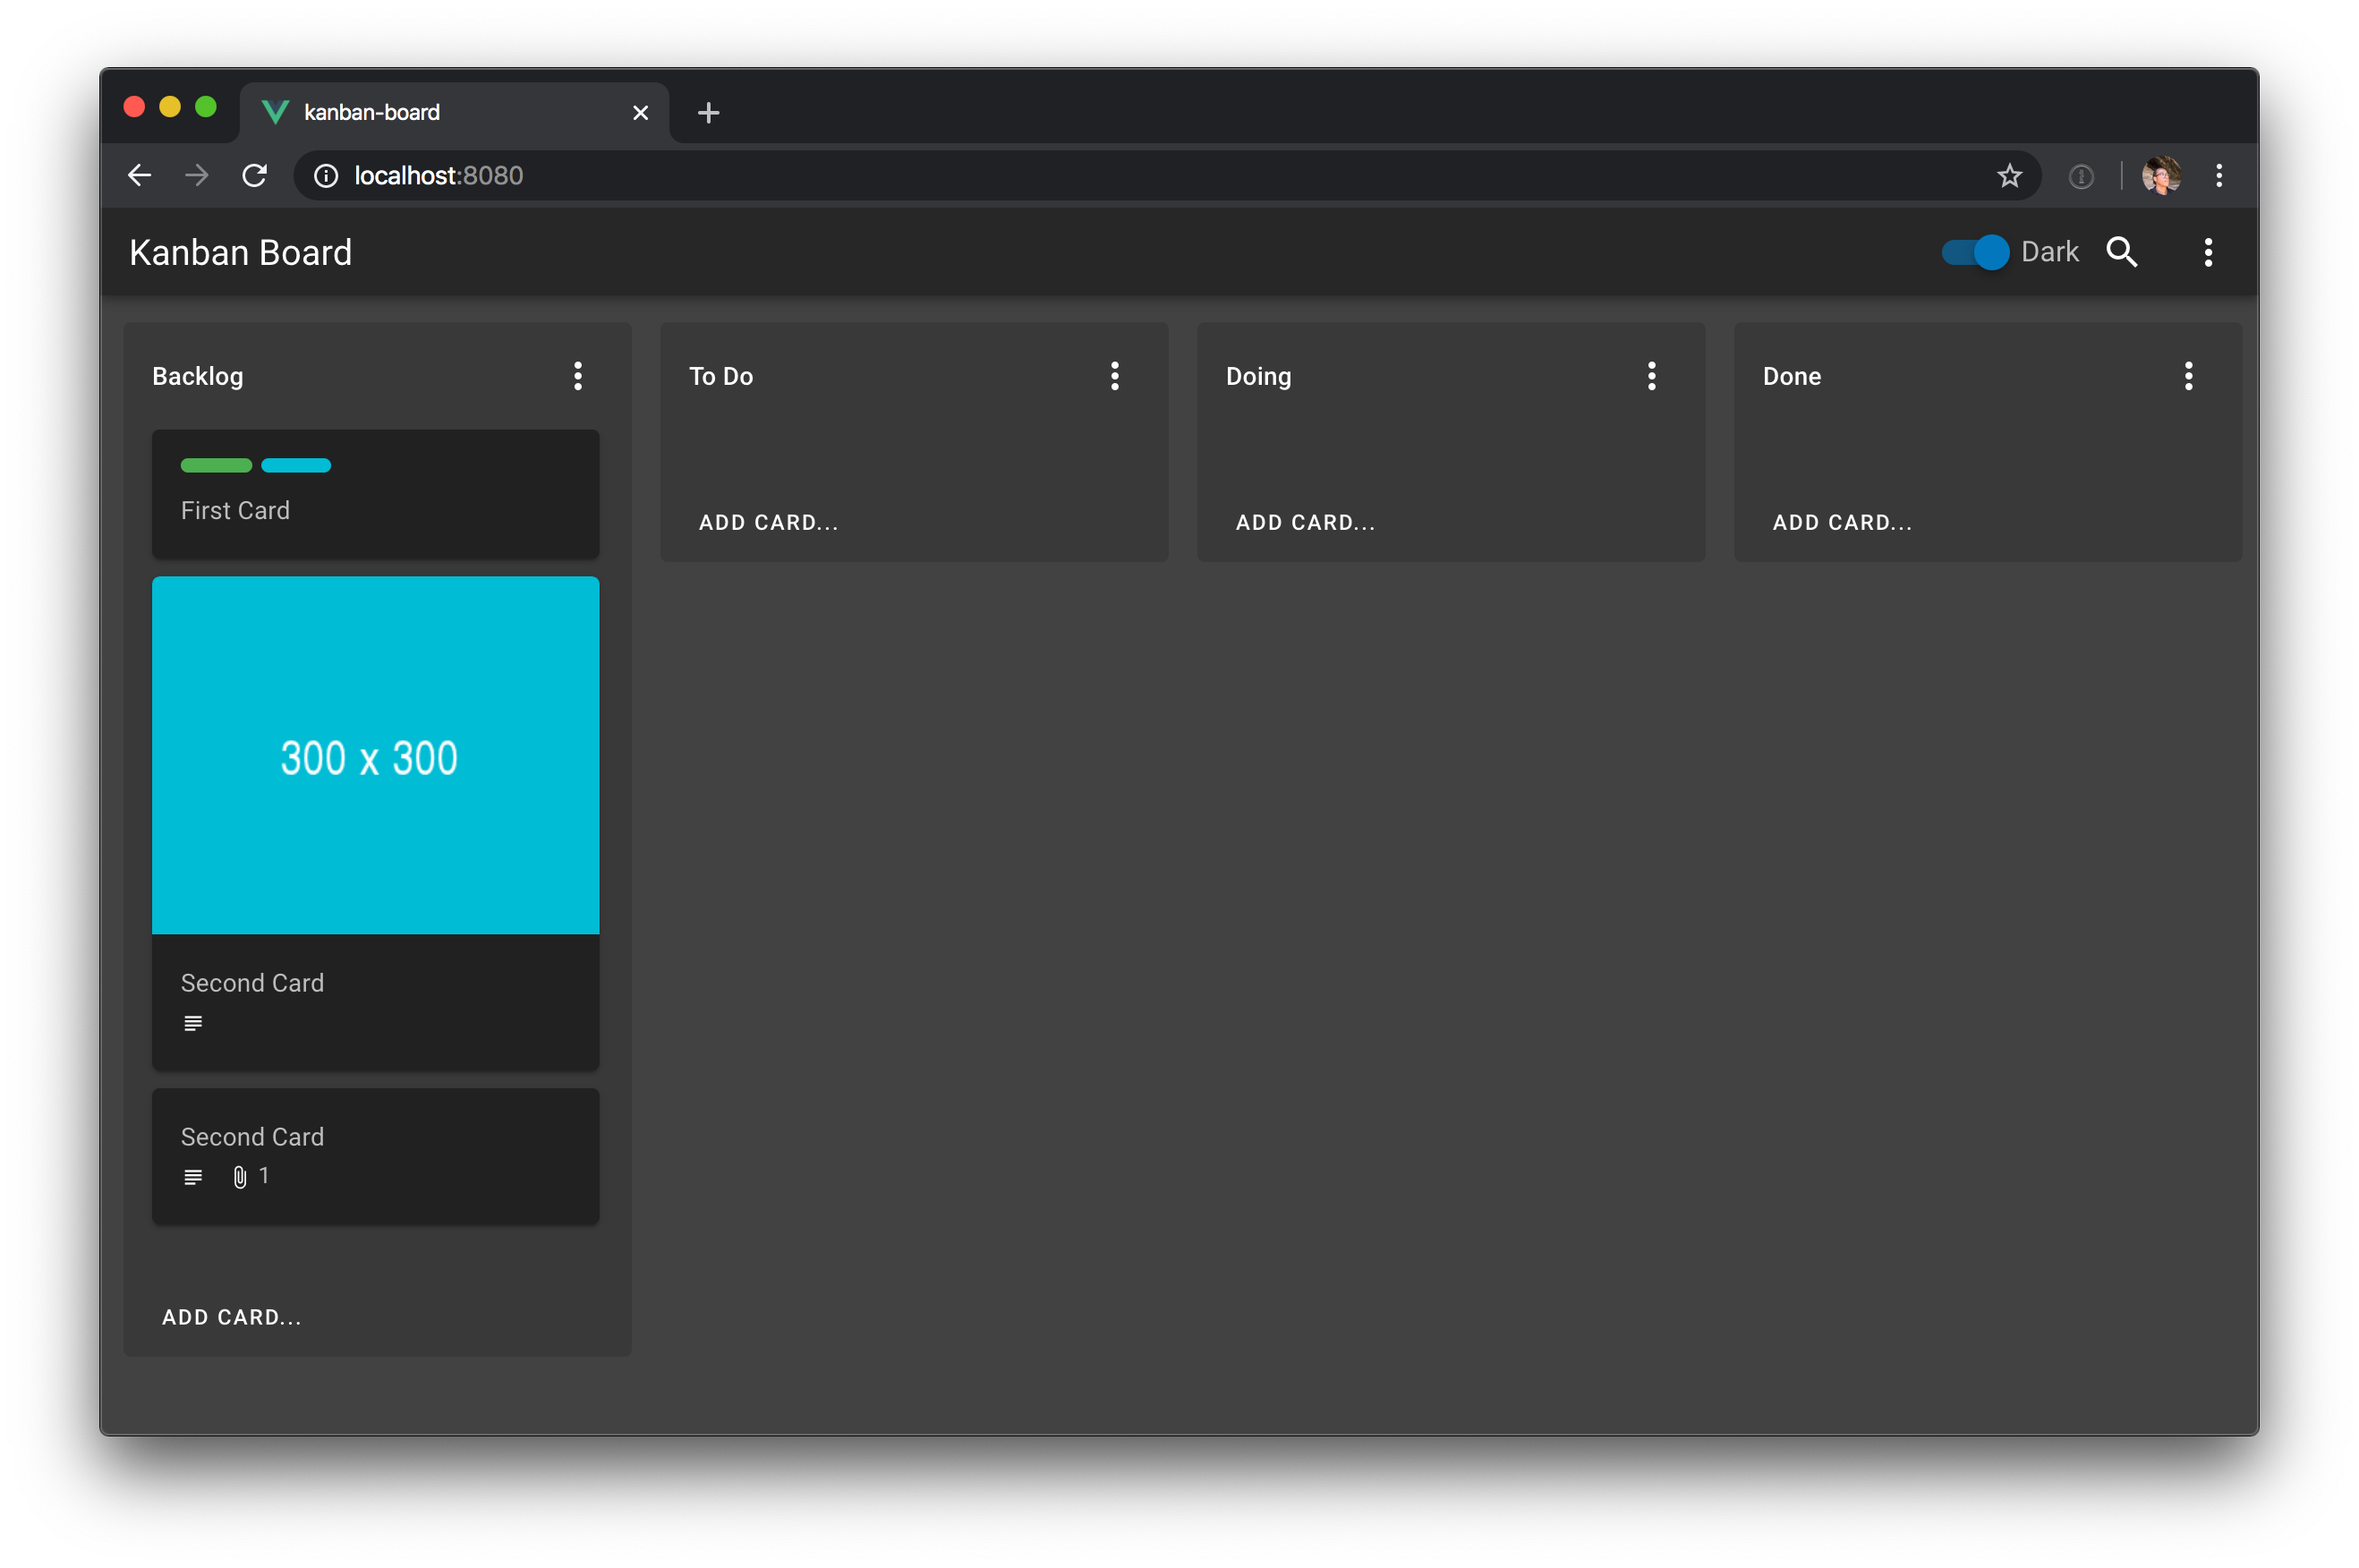The image size is (2359, 1568).
Task: Toggle the Dark mode switch
Action: pos(1975,252)
